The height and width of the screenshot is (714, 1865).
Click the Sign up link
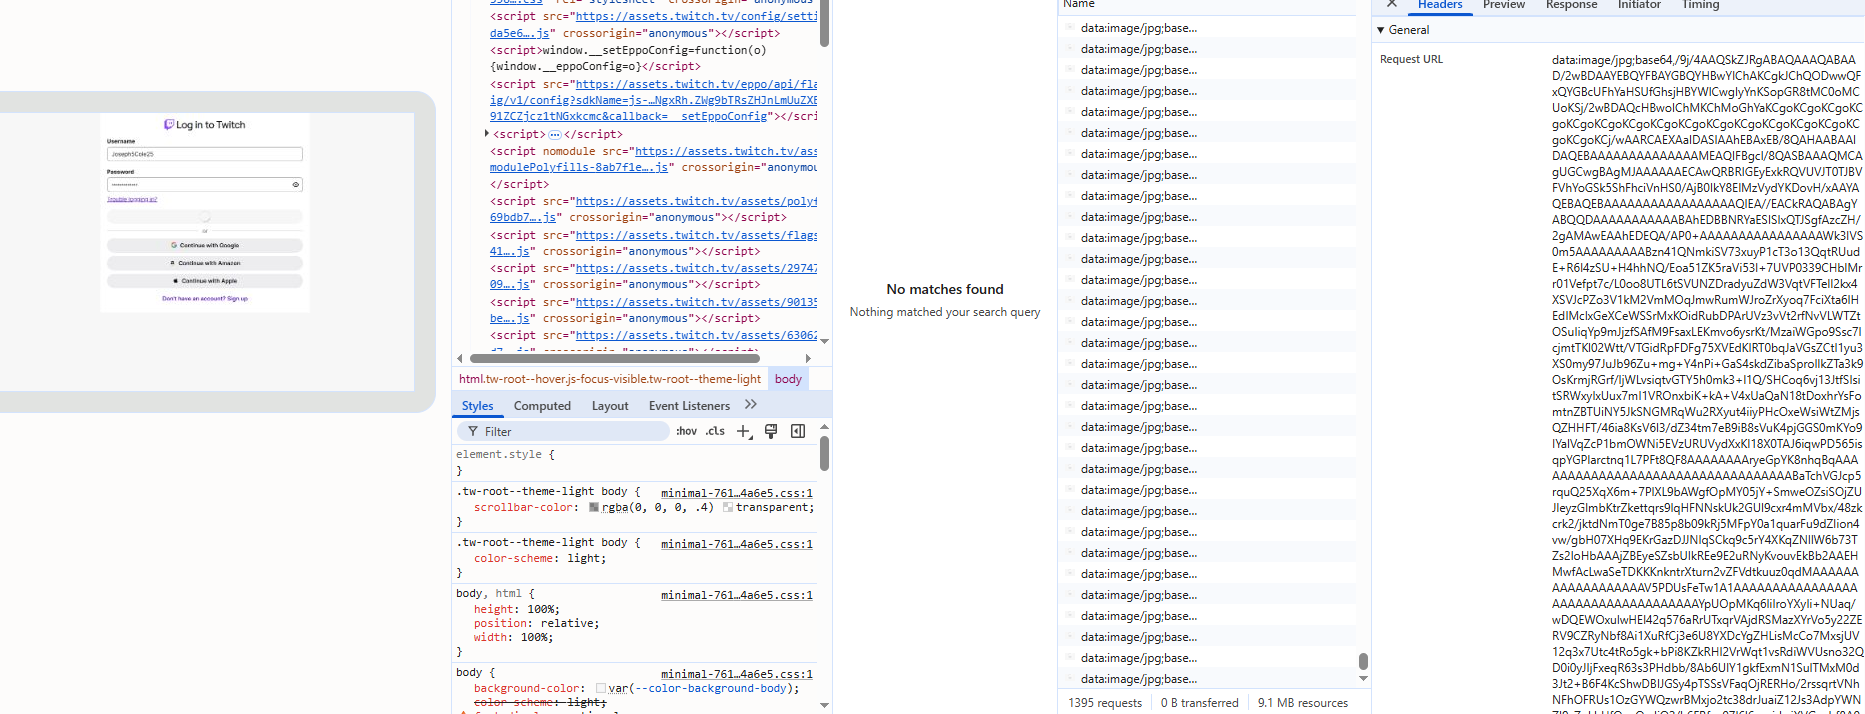click(237, 298)
